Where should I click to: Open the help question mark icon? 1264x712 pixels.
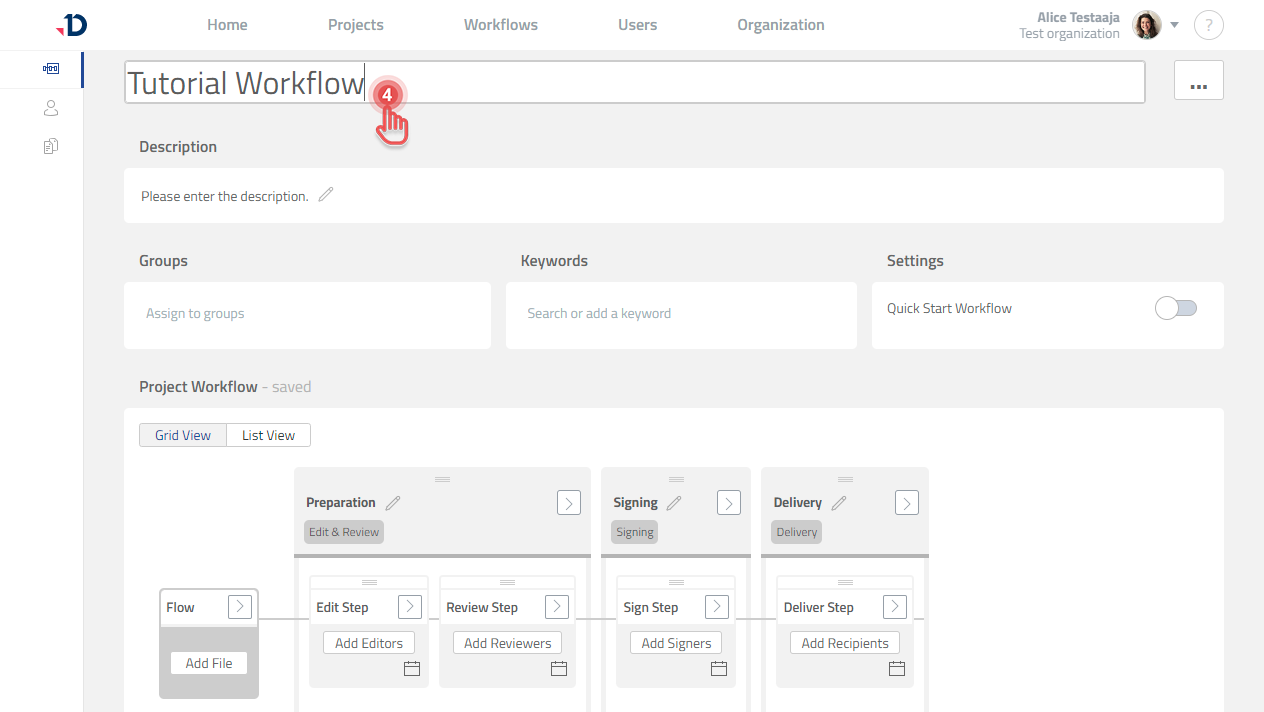pyautogui.click(x=1208, y=24)
